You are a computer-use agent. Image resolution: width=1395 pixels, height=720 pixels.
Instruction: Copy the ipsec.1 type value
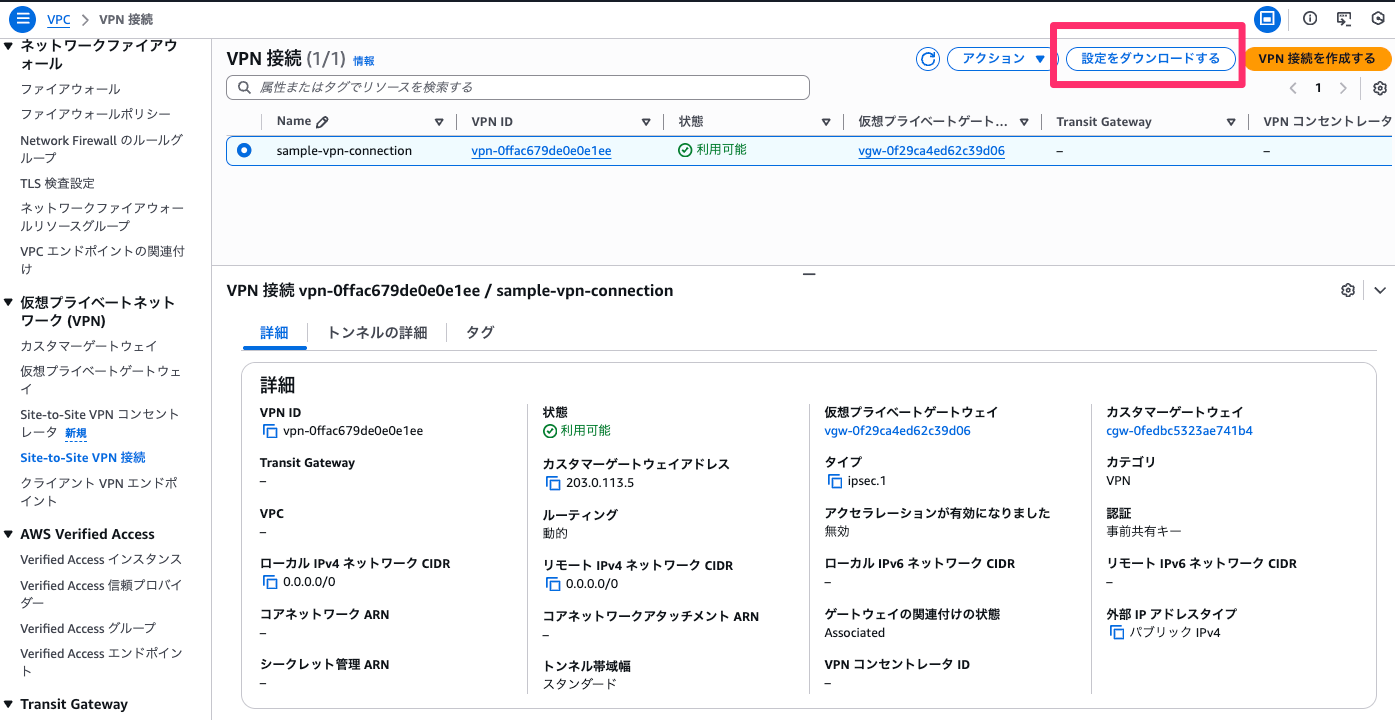click(x=834, y=480)
